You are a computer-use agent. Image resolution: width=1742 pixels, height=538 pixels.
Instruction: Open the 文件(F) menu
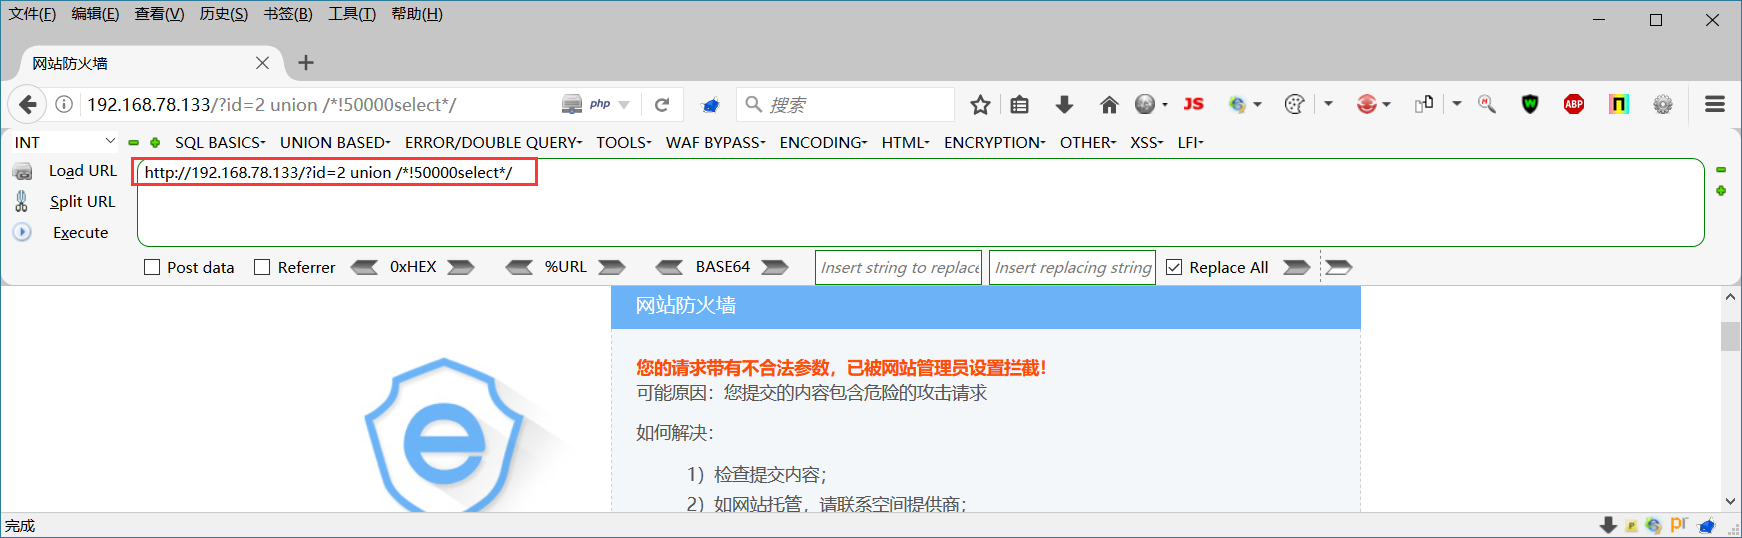(32, 14)
